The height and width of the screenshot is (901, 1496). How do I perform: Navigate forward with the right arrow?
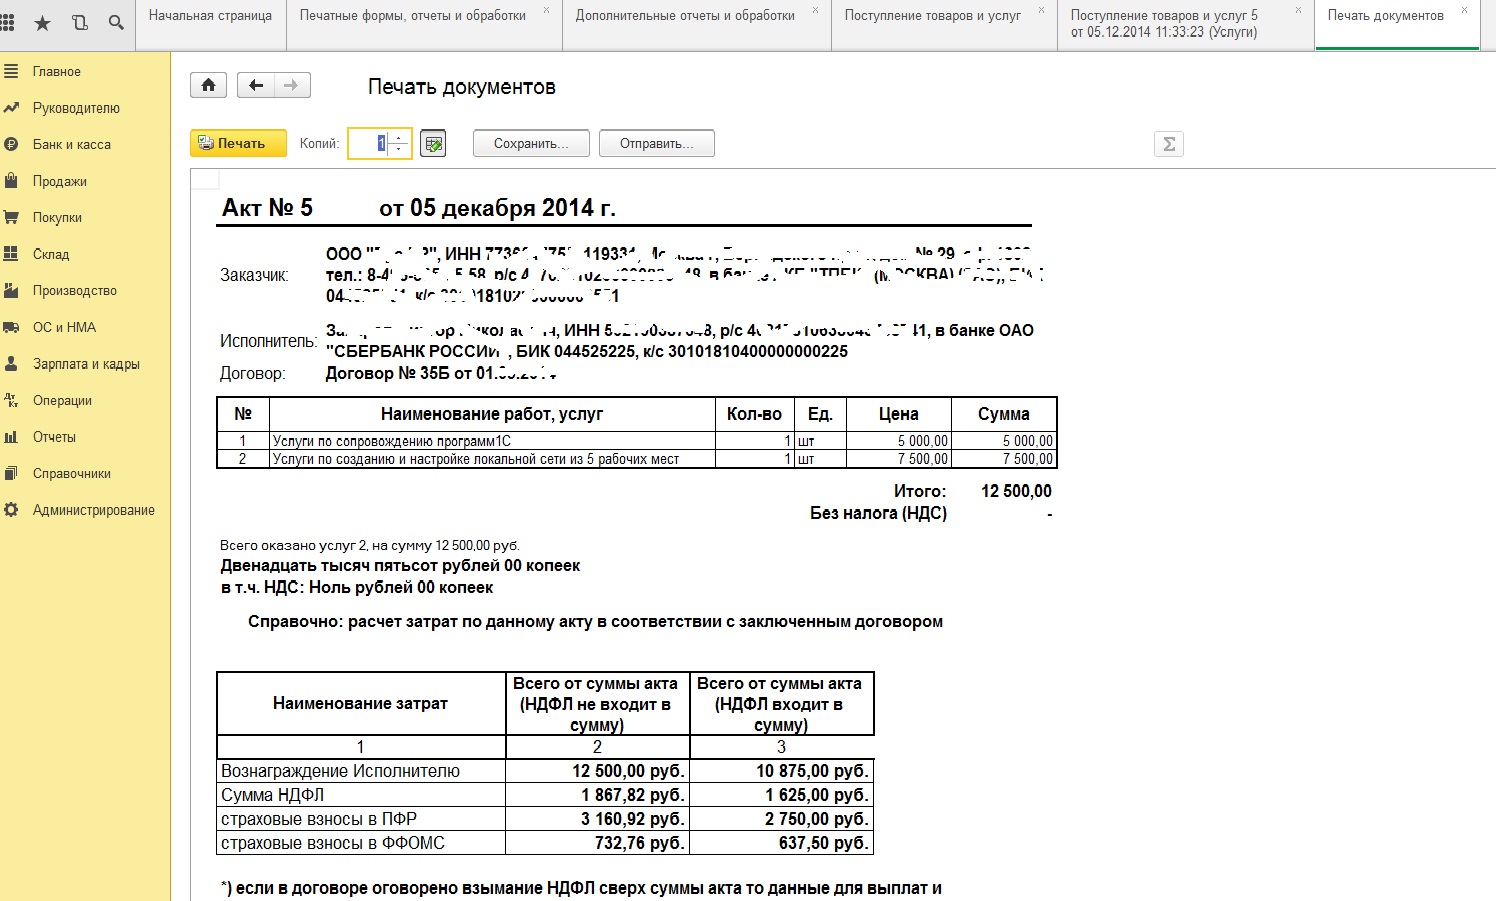point(291,85)
